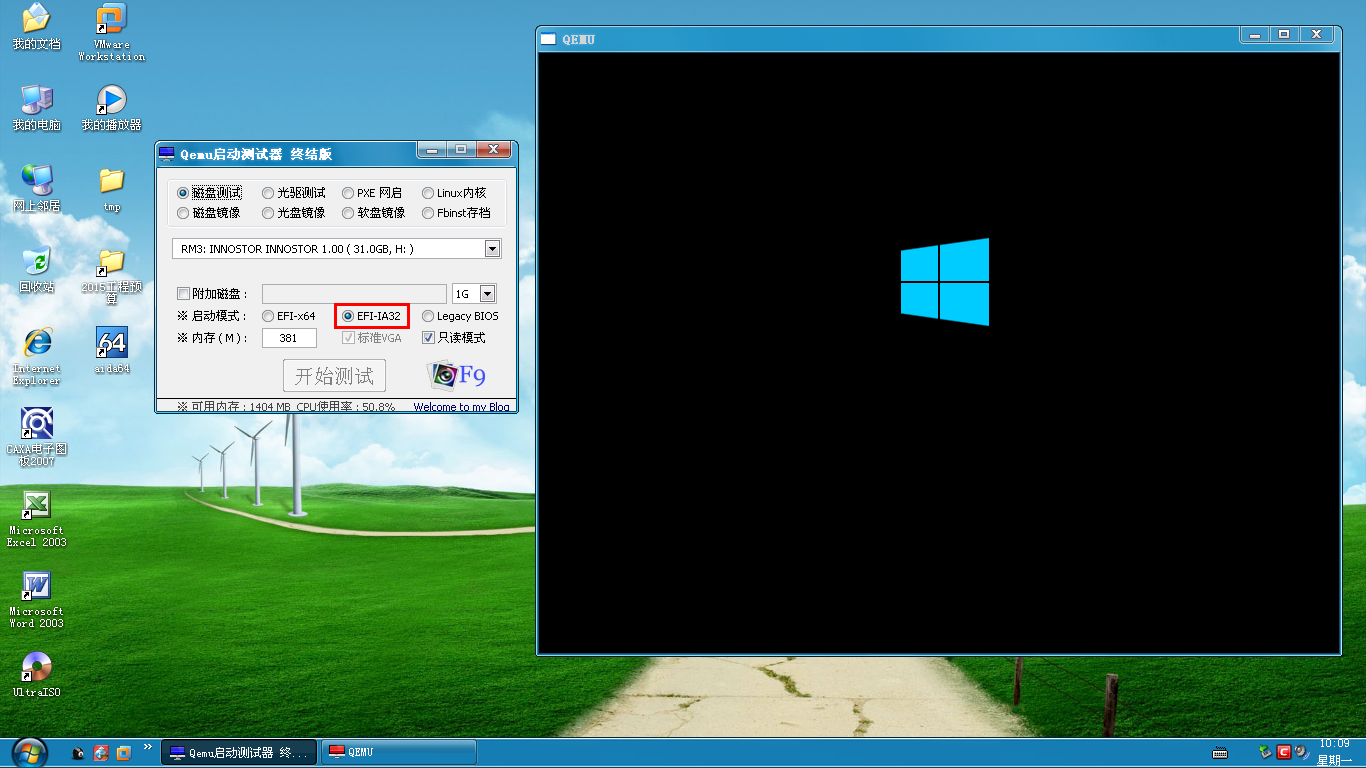Open the 我的电脑 desktop icon

[36, 107]
